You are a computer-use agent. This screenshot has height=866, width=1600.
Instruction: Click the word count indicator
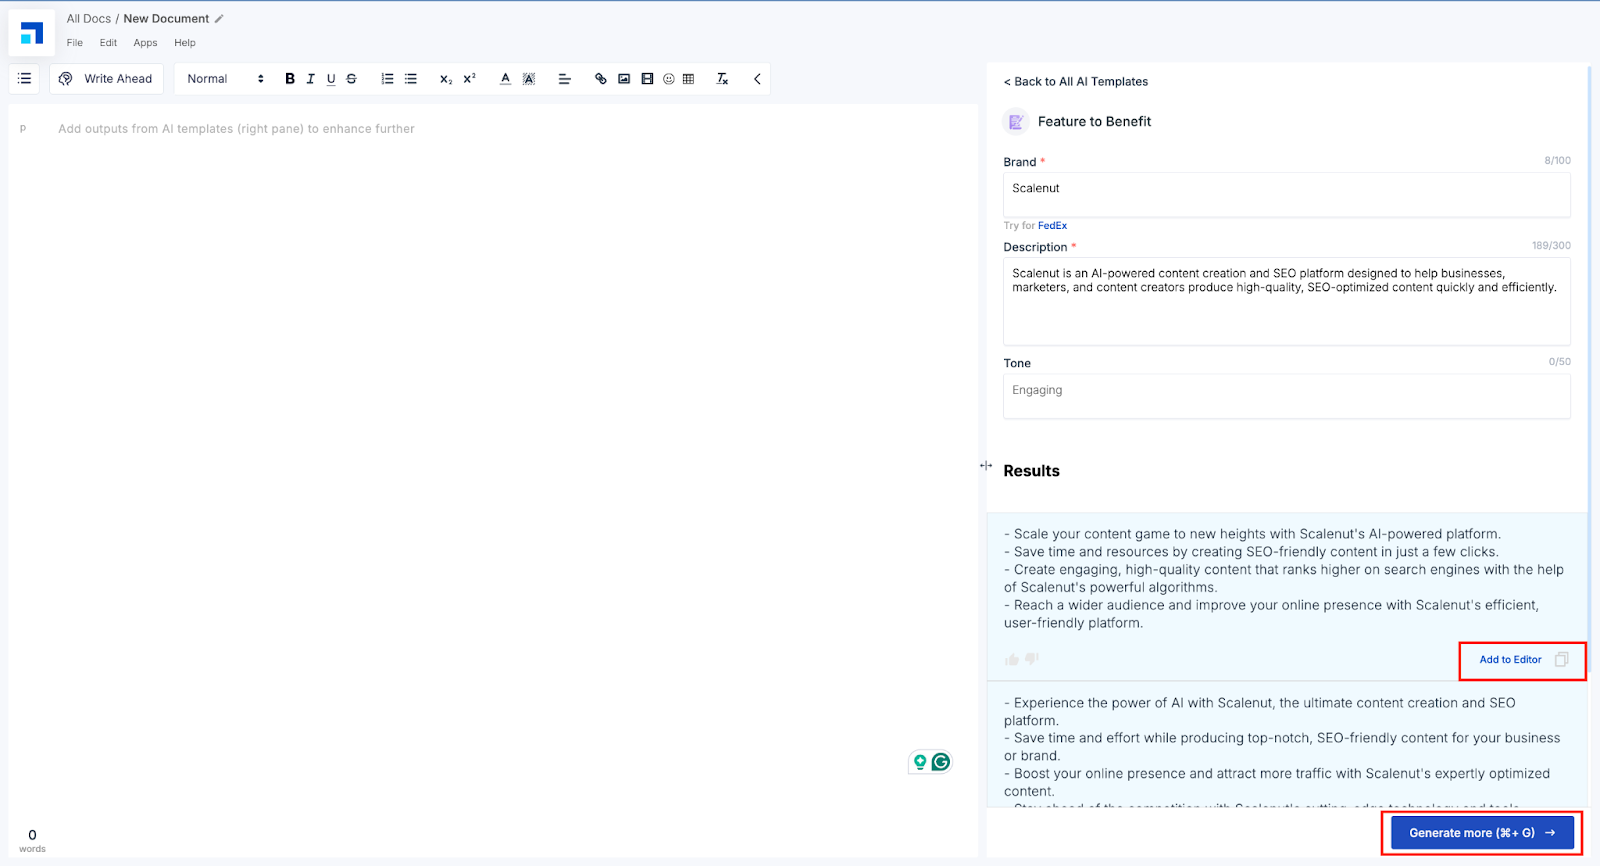[x=32, y=841]
